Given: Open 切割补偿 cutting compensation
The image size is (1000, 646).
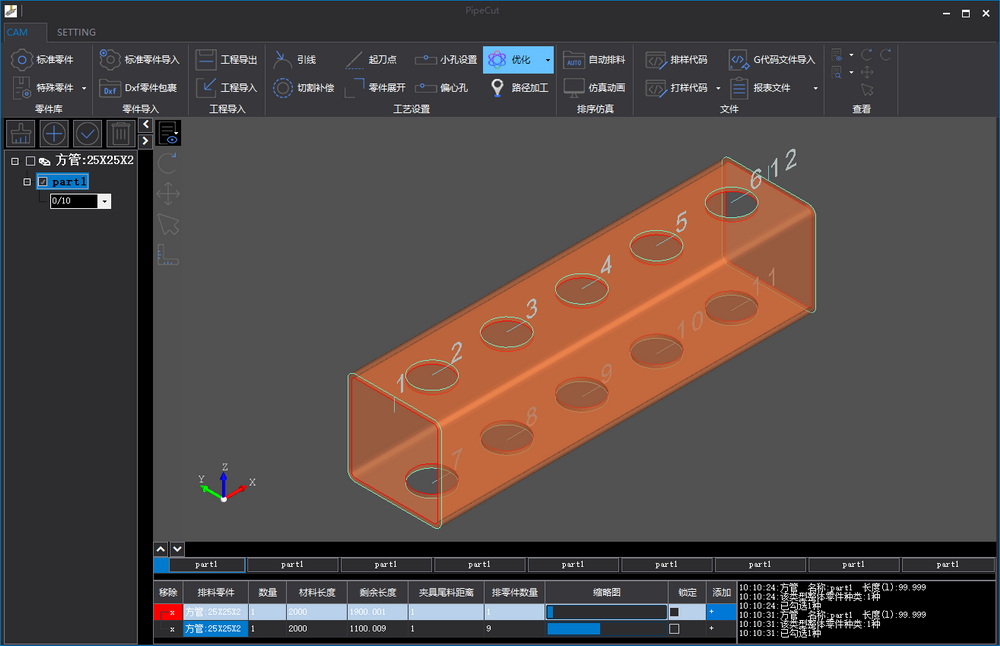Looking at the screenshot, I should point(283,88).
